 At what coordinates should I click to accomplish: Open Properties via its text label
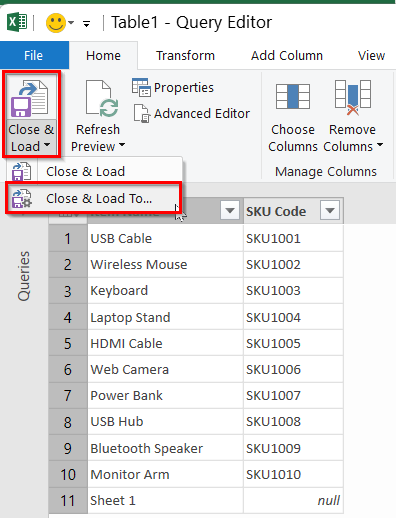(x=184, y=88)
